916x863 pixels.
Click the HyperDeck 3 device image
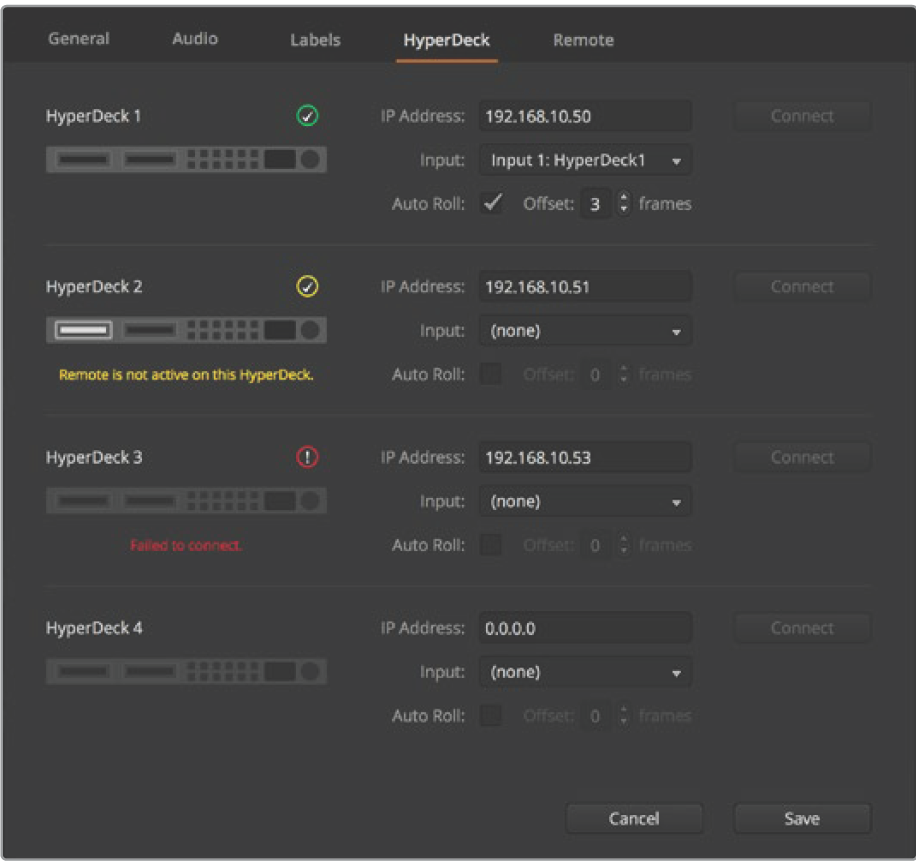(x=186, y=501)
